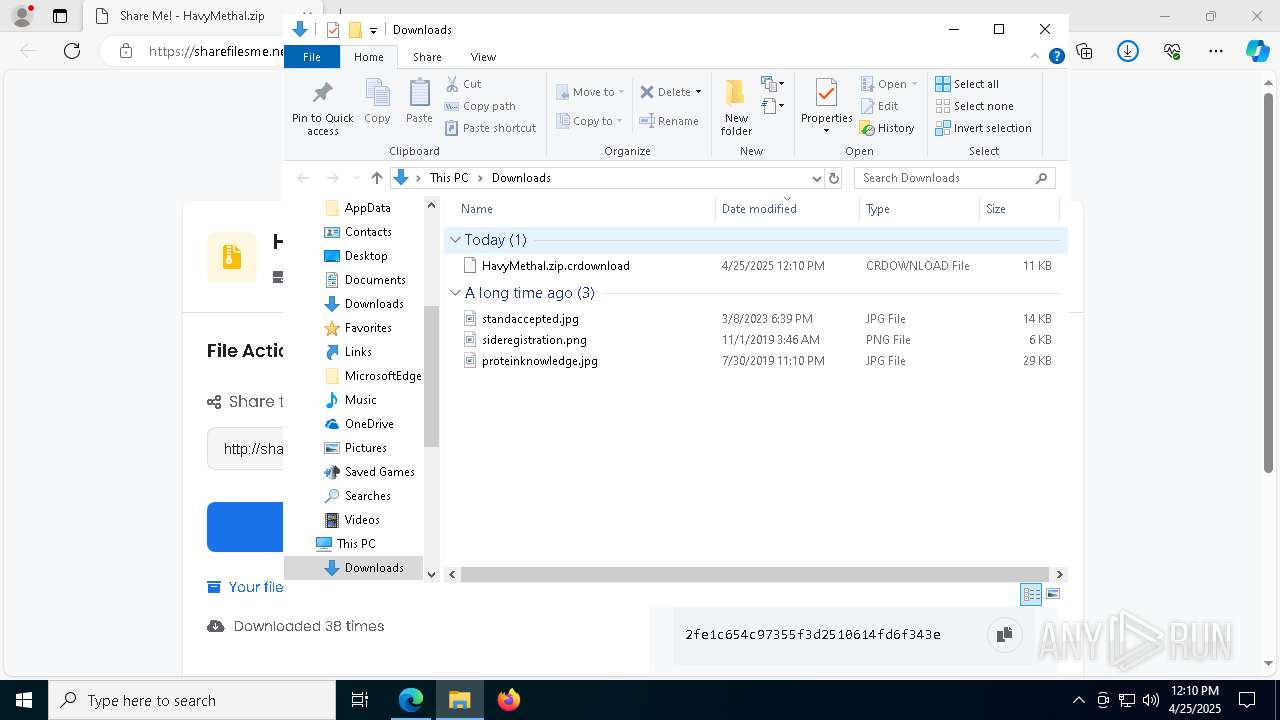Copy the hash in the browser page
The width and height of the screenshot is (1280, 720).
point(1004,634)
